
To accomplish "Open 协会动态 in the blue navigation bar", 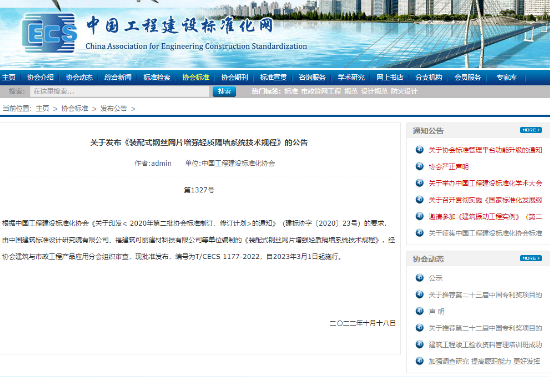I will (x=79, y=77).
